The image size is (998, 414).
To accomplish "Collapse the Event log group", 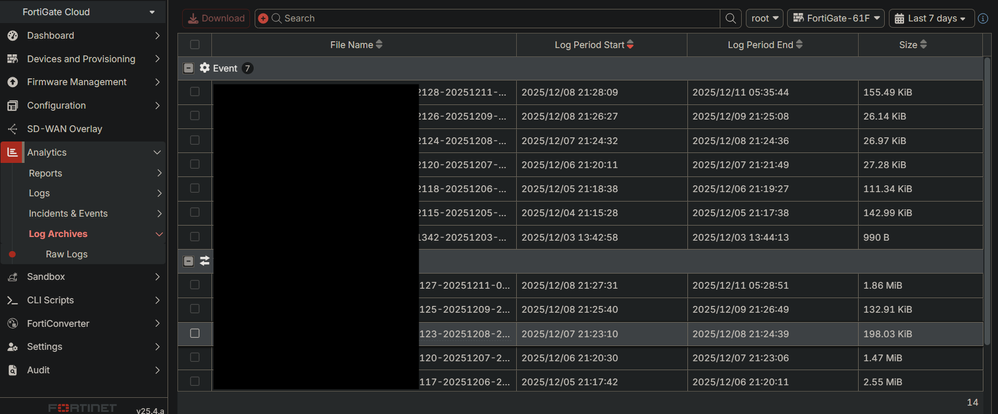I will coord(188,68).
